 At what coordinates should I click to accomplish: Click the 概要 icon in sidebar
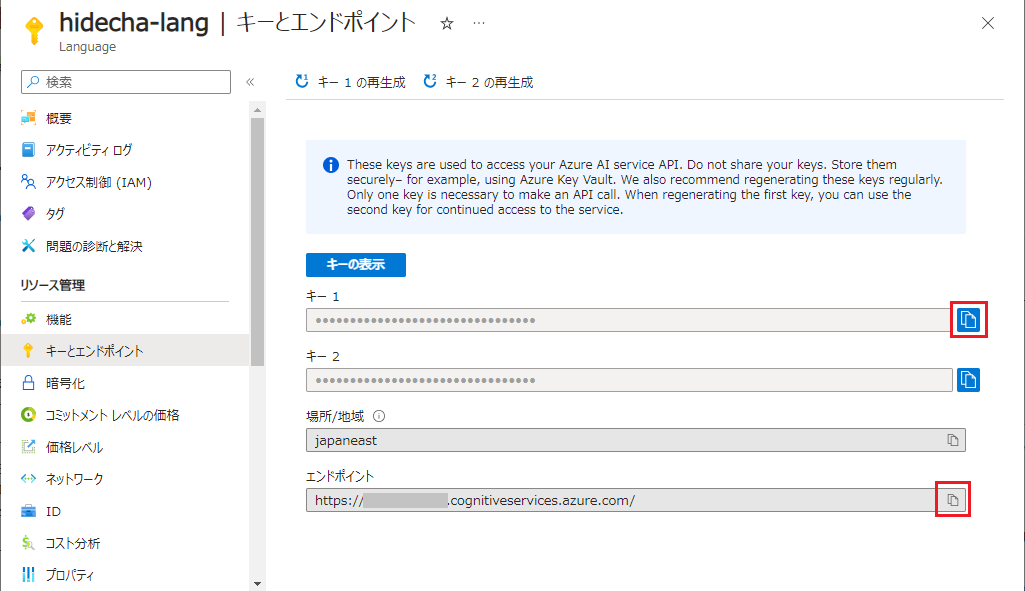click(28, 118)
